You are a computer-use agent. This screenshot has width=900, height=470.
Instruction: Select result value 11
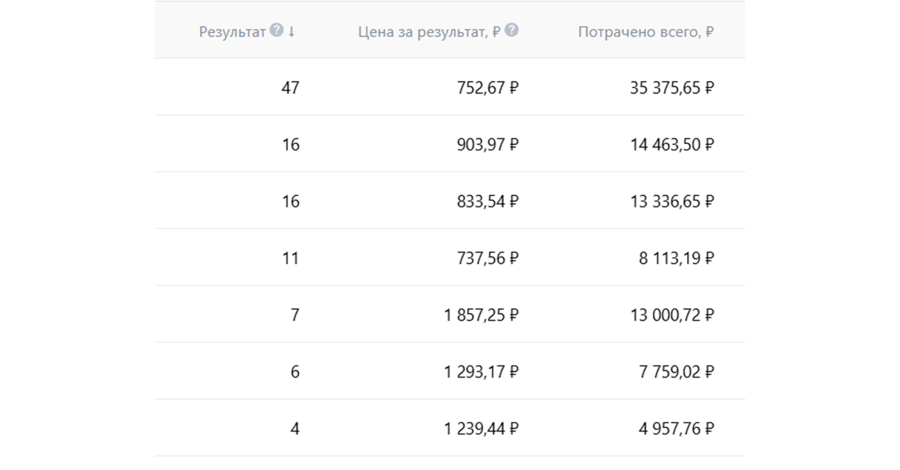click(x=290, y=258)
